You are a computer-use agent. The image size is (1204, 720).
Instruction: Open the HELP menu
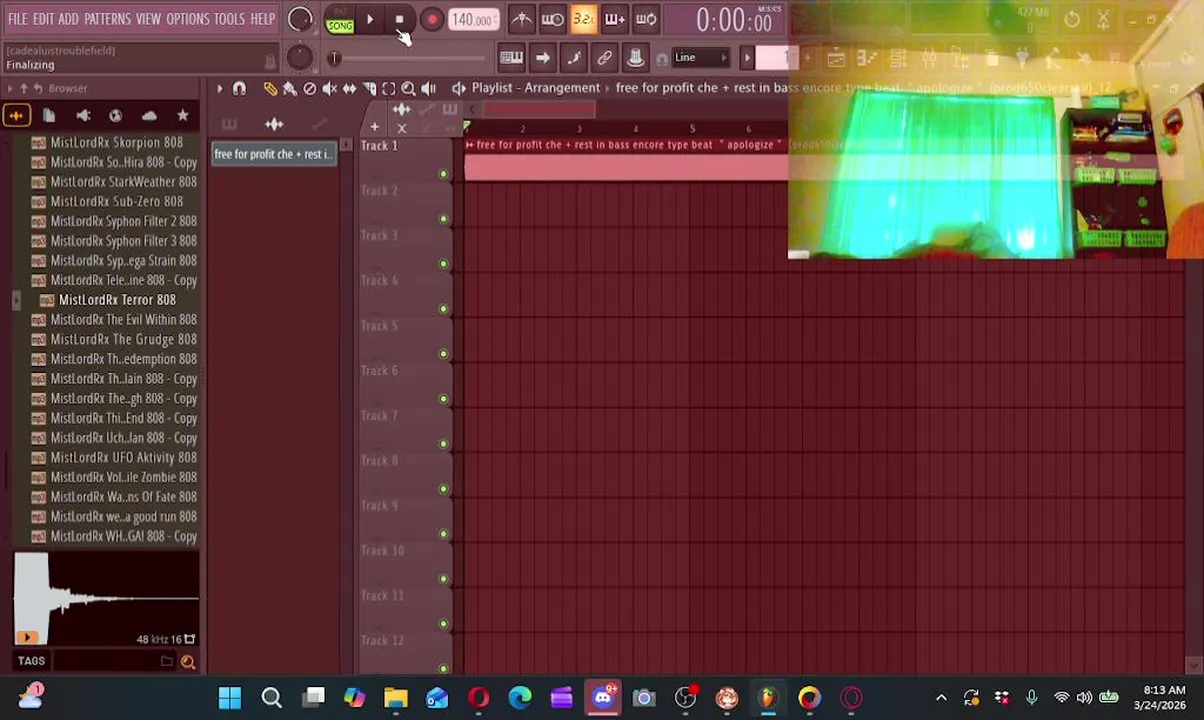pyautogui.click(x=262, y=19)
